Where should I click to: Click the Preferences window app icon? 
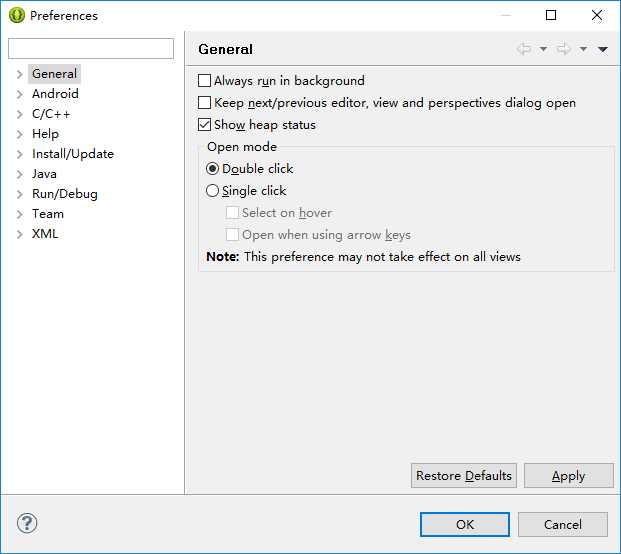tap(17, 15)
